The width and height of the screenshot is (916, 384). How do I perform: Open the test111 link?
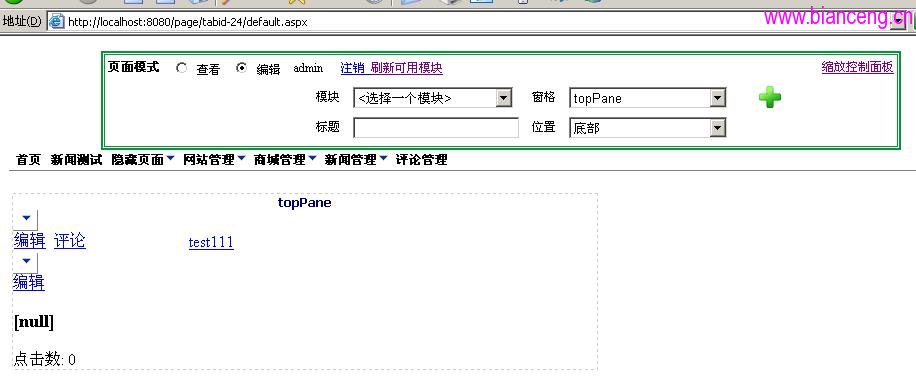click(211, 242)
